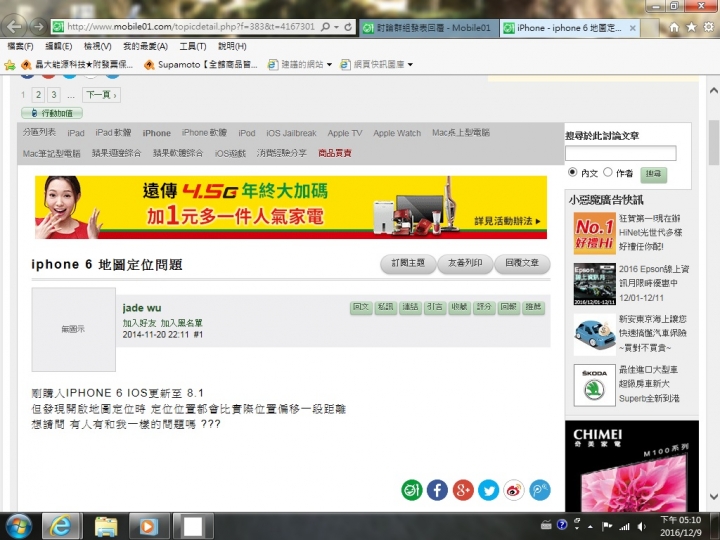Share post via Facebook icon
The image size is (720, 540).
[x=437, y=490]
